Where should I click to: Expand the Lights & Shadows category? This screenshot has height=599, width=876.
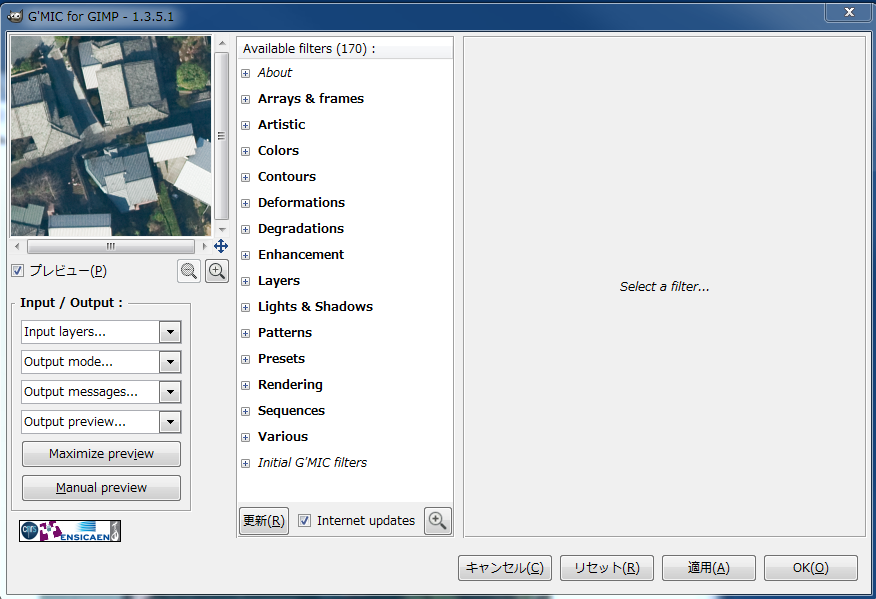245,307
